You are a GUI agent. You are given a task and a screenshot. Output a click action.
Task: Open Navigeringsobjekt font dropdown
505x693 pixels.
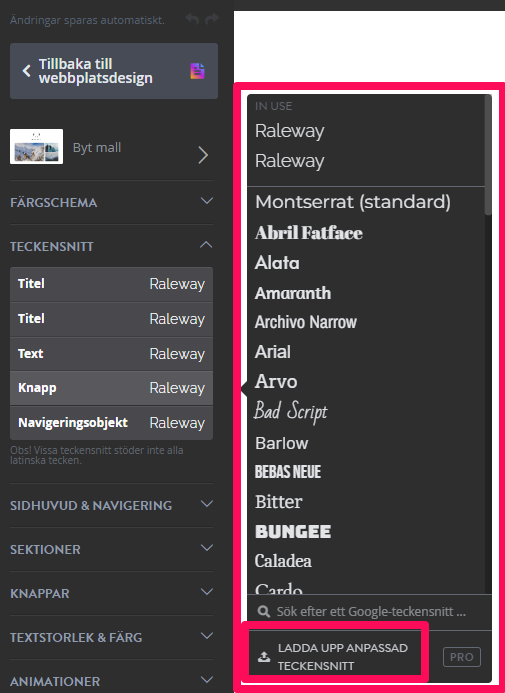(x=111, y=423)
